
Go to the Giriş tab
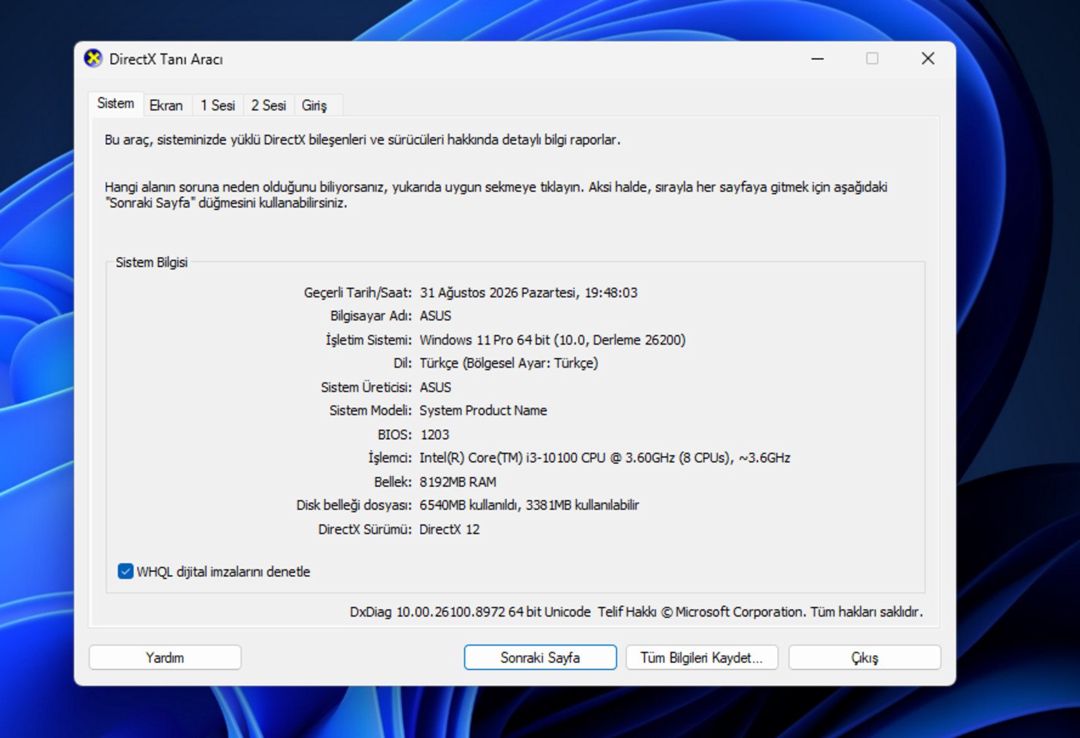click(x=314, y=105)
